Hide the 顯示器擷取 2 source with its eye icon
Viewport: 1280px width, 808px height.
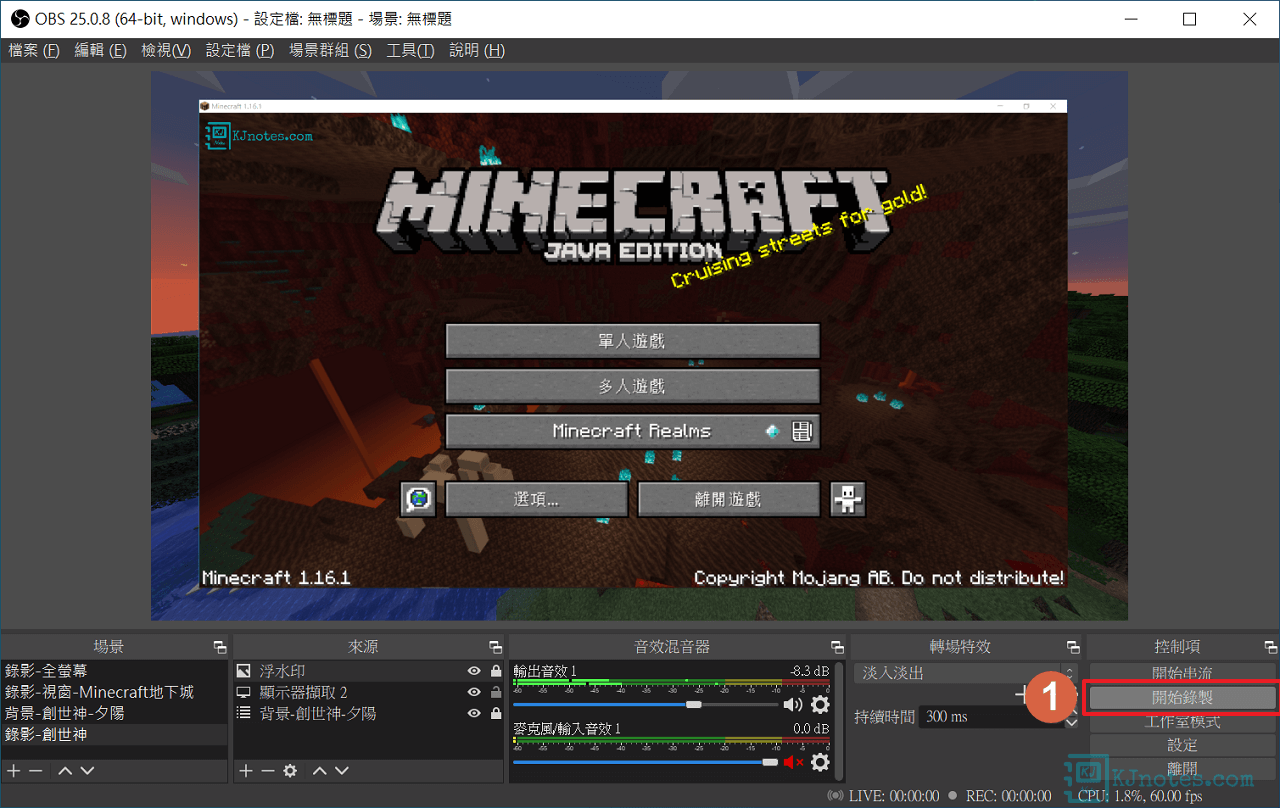point(474,692)
